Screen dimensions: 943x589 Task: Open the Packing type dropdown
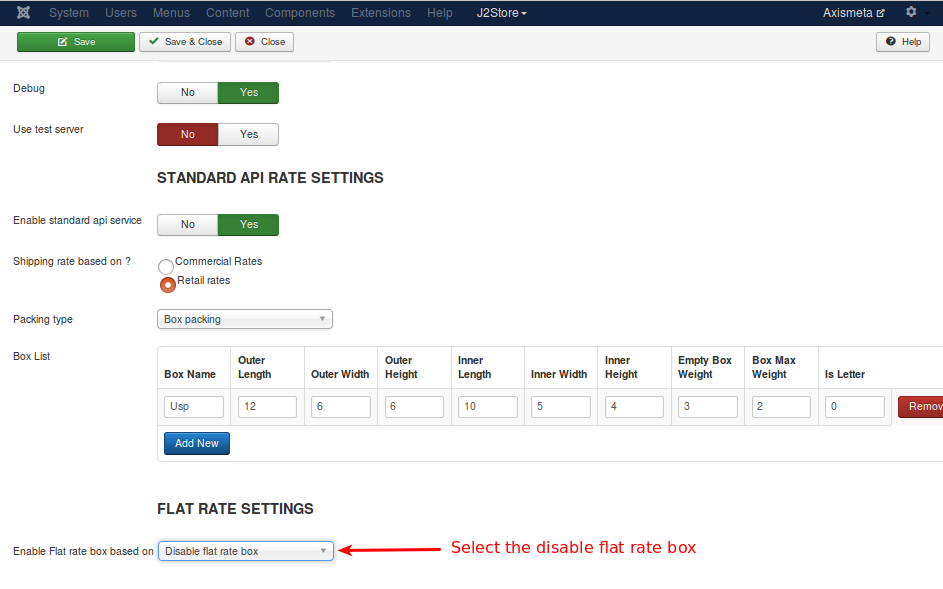click(245, 320)
